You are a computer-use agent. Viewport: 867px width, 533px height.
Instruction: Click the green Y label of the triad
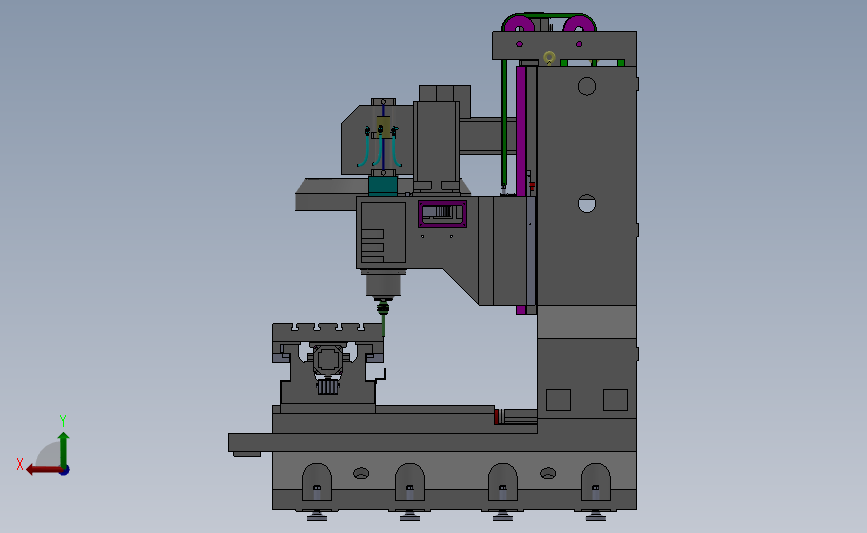pos(63,421)
